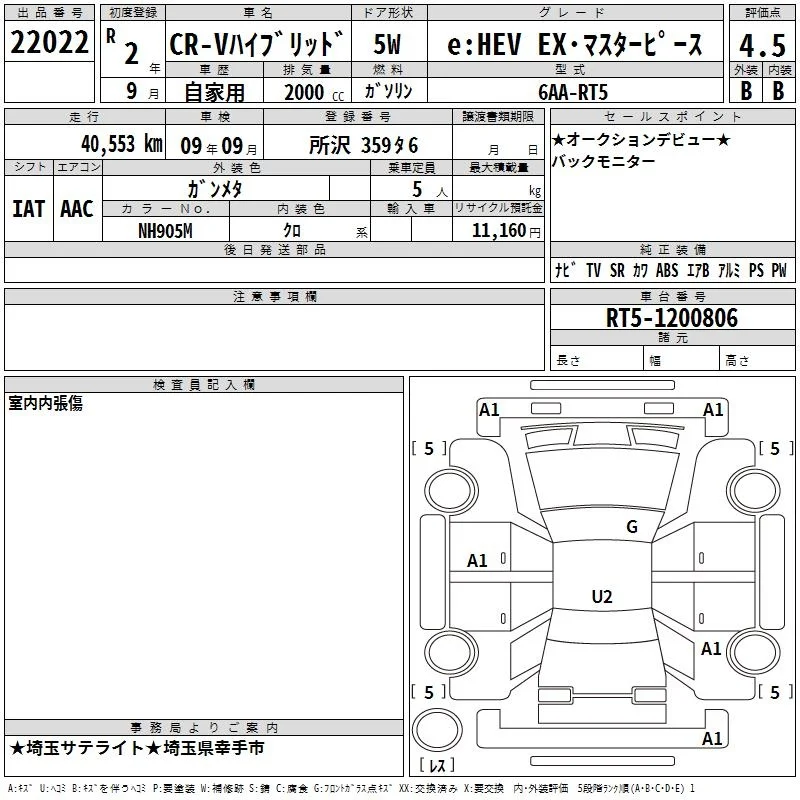Viewport: 800px width, 800px height.
Task: Select door type value 5W
Action: click(387, 44)
